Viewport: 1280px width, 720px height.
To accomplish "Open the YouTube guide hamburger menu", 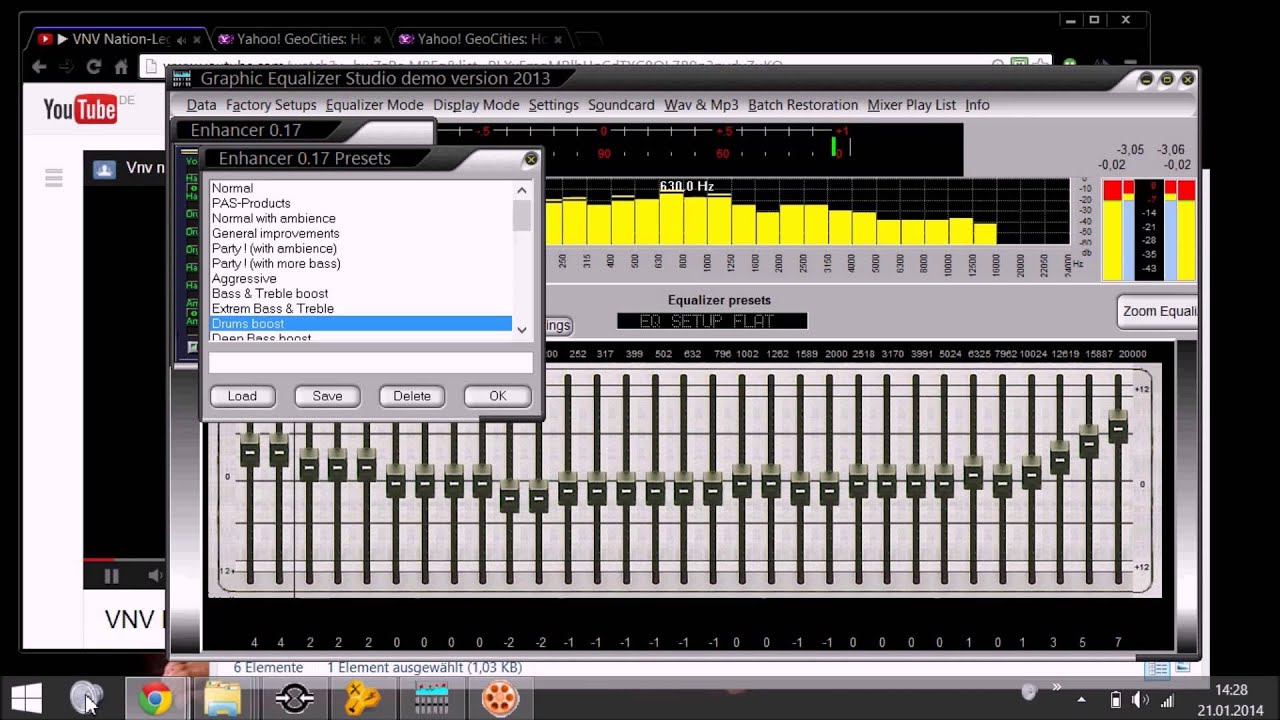I will click(54, 178).
